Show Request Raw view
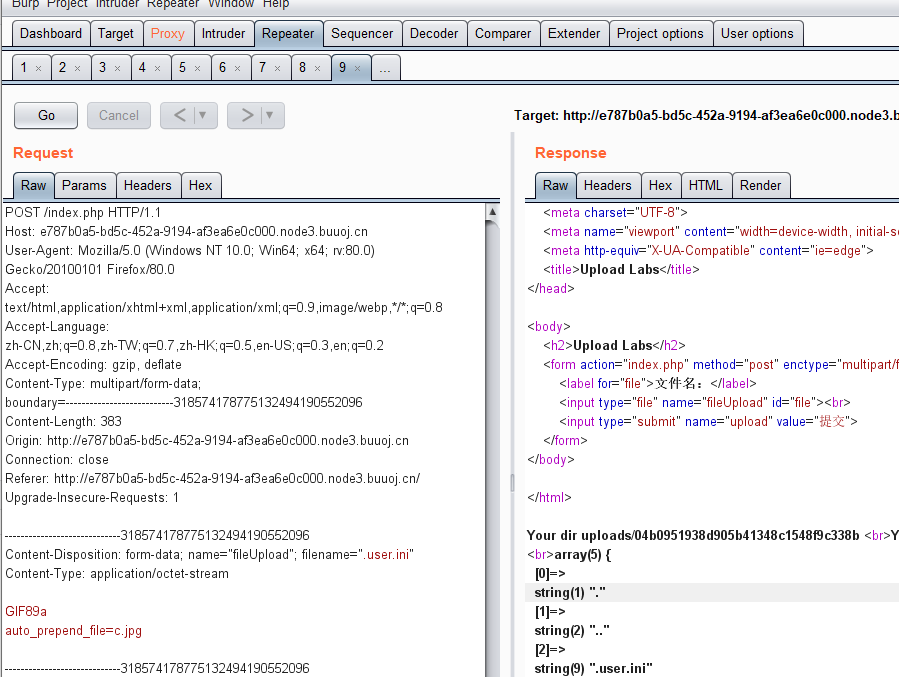Image resolution: width=899 pixels, height=677 pixels. 33,186
